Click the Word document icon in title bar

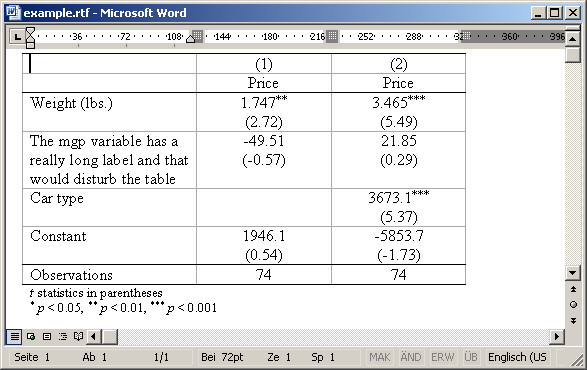13,13
